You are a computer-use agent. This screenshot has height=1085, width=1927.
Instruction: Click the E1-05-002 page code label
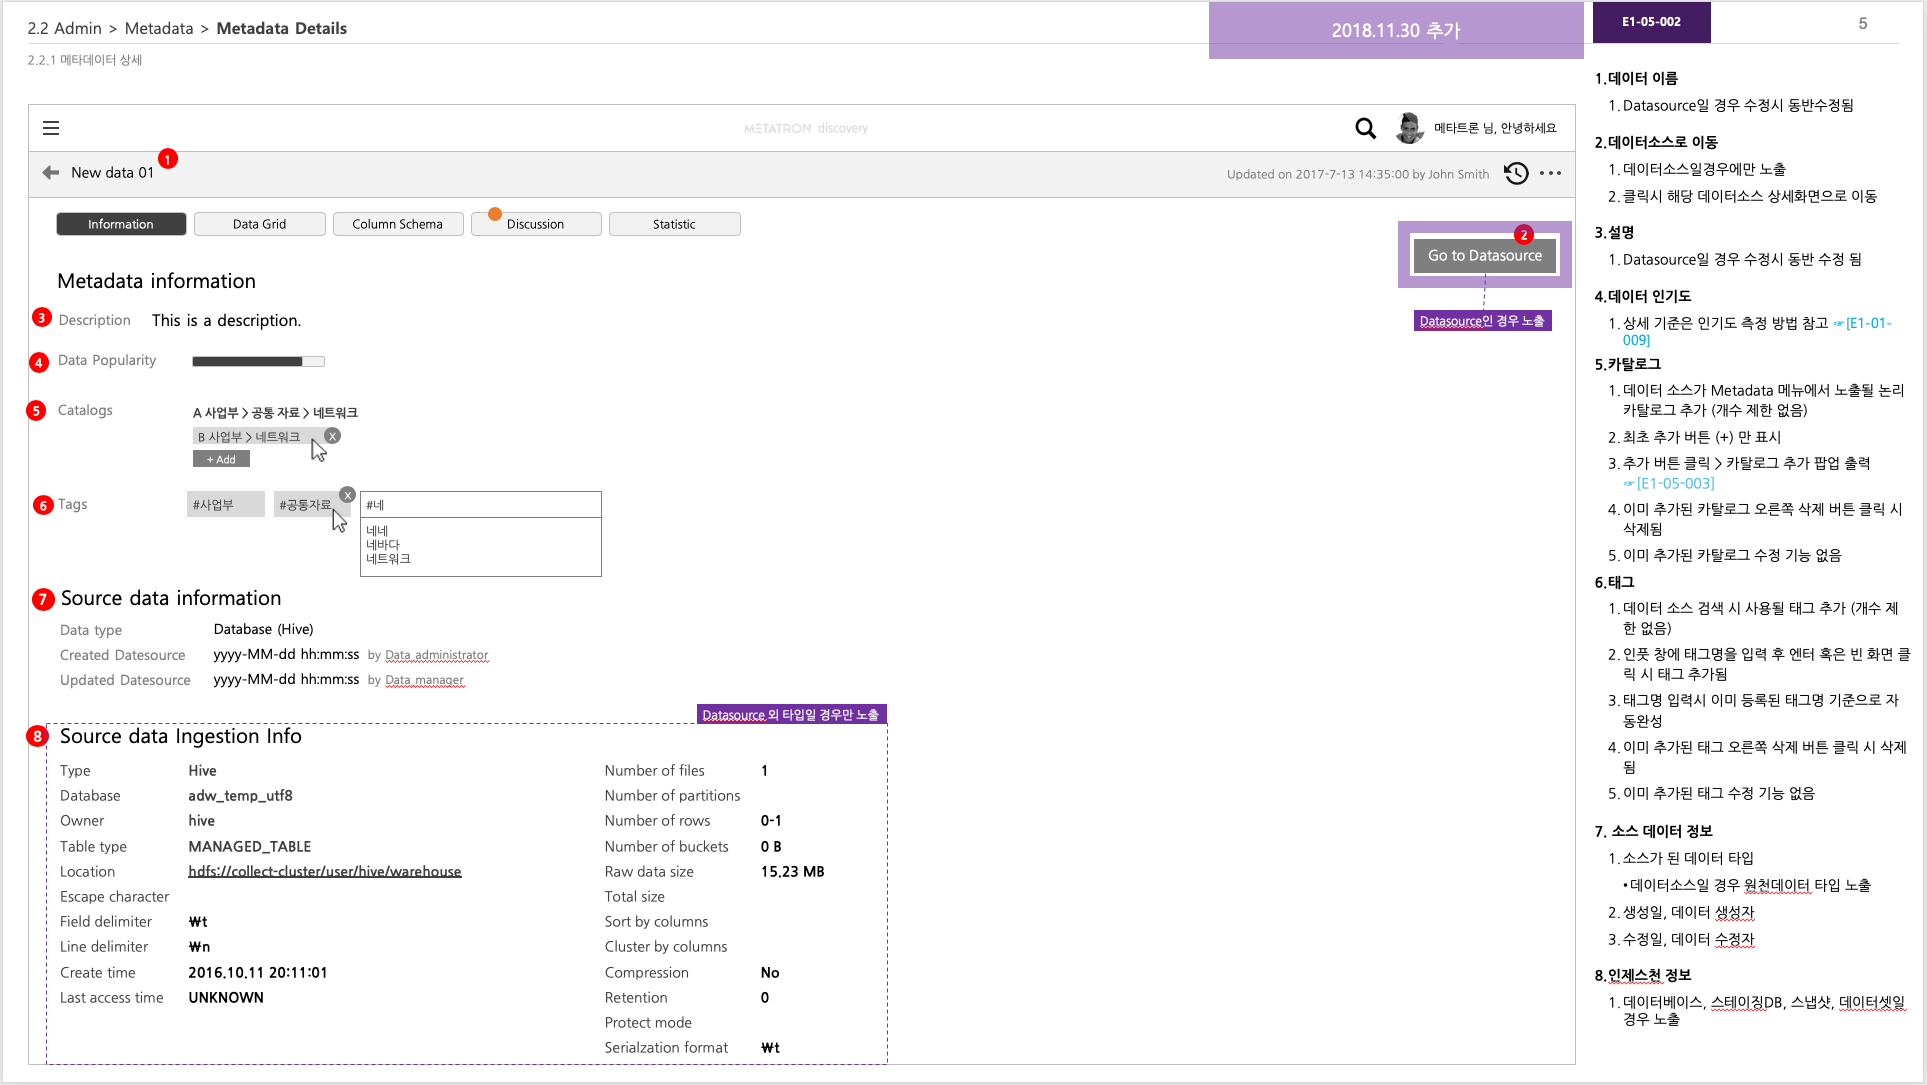tap(1652, 22)
